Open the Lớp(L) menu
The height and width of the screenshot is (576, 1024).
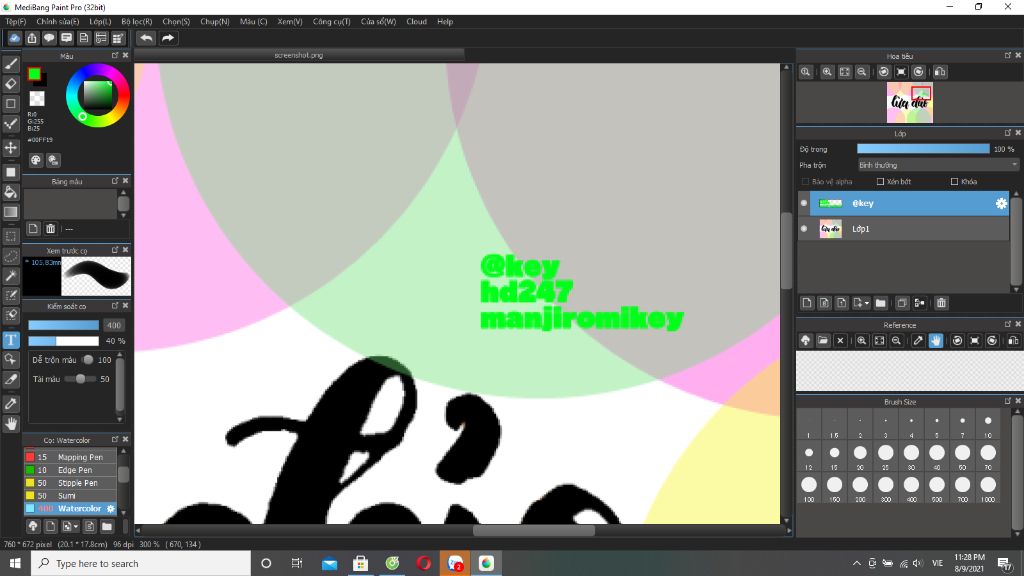[100, 22]
